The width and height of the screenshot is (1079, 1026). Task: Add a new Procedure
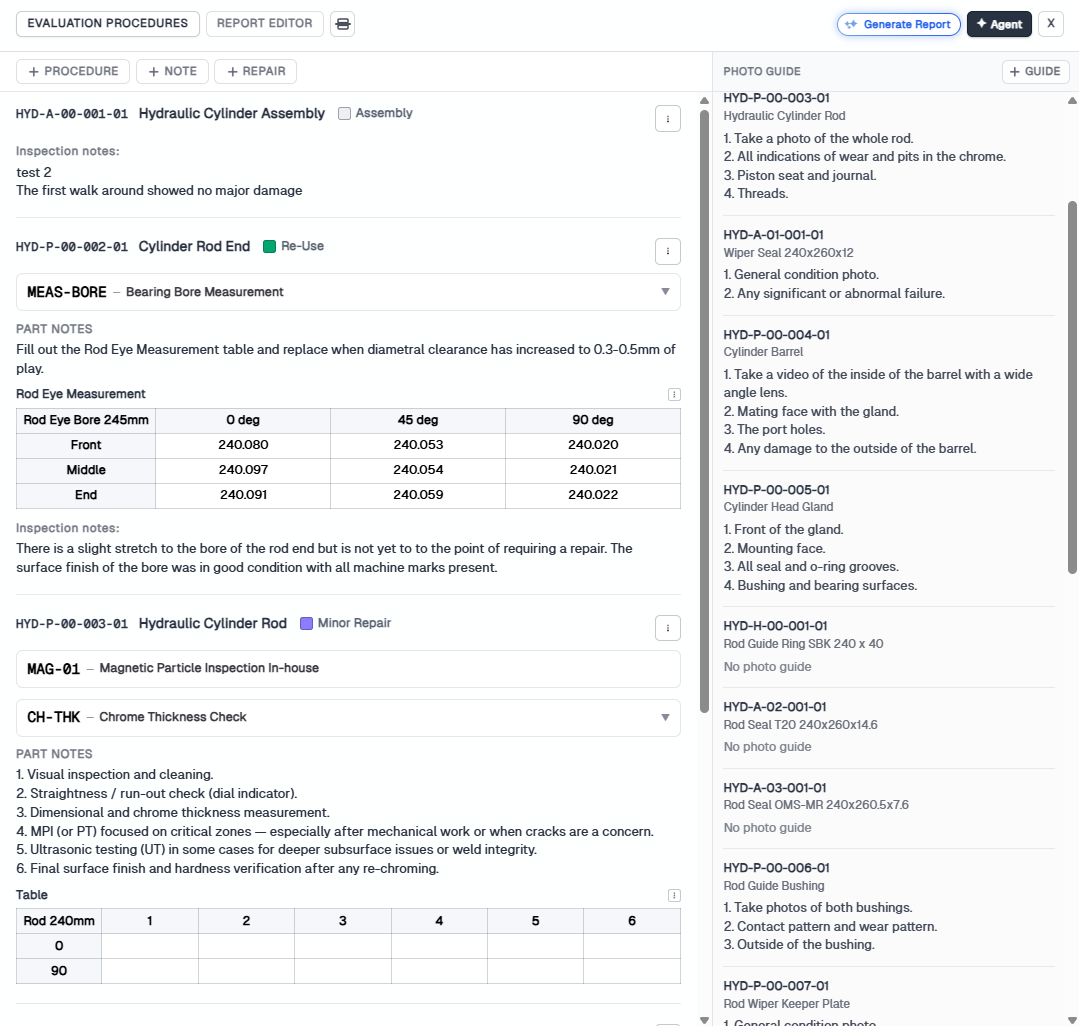[73, 72]
